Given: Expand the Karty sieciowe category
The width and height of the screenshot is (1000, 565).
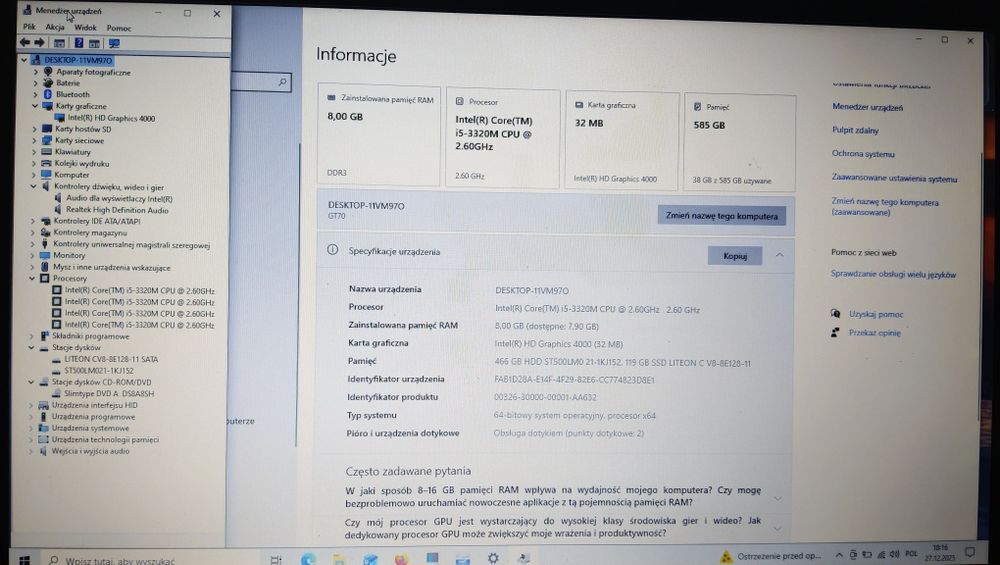Looking at the screenshot, I should click(x=34, y=140).
